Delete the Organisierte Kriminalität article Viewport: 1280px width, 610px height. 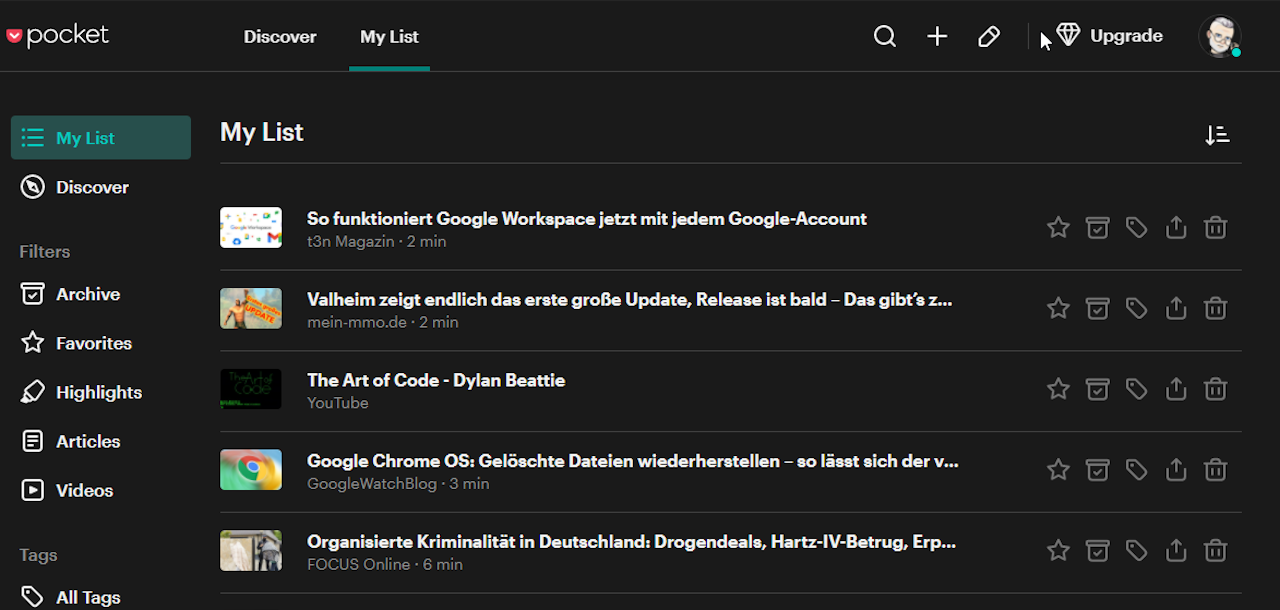point(1215,551)
